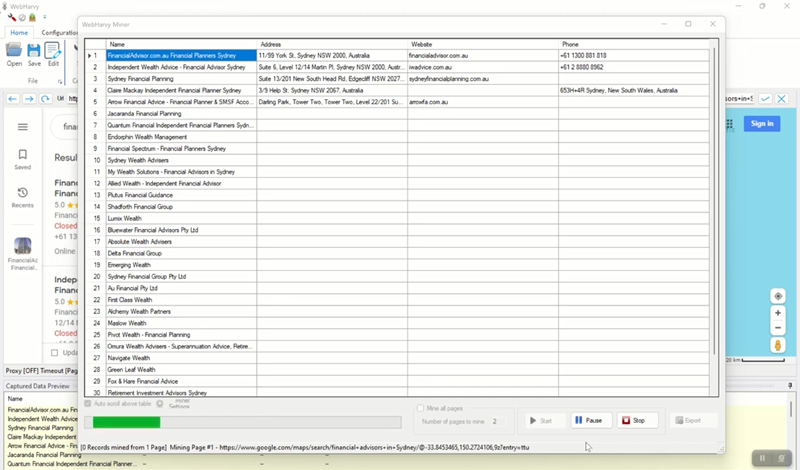Open Recents in the Maps sidebar
This screenshot has width=800, height=470.
tap(22, 197)
